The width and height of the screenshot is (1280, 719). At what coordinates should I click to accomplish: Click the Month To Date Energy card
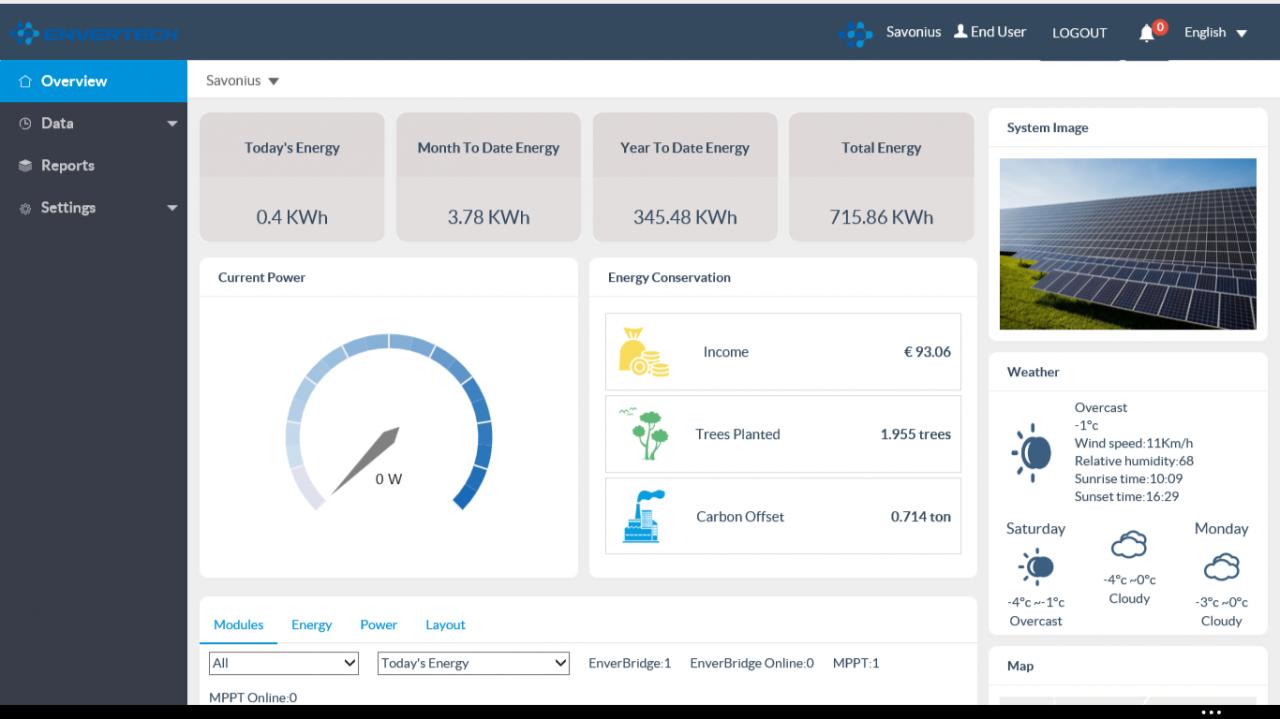(488, 177)
